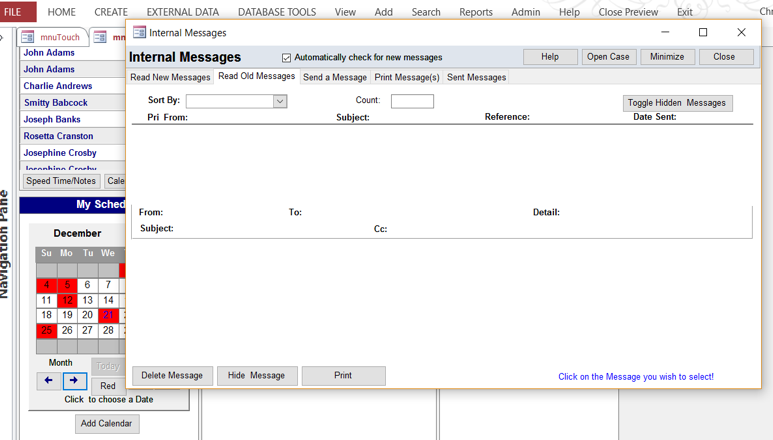Switch to the Sent Messages tab

[x=476, y=77]
